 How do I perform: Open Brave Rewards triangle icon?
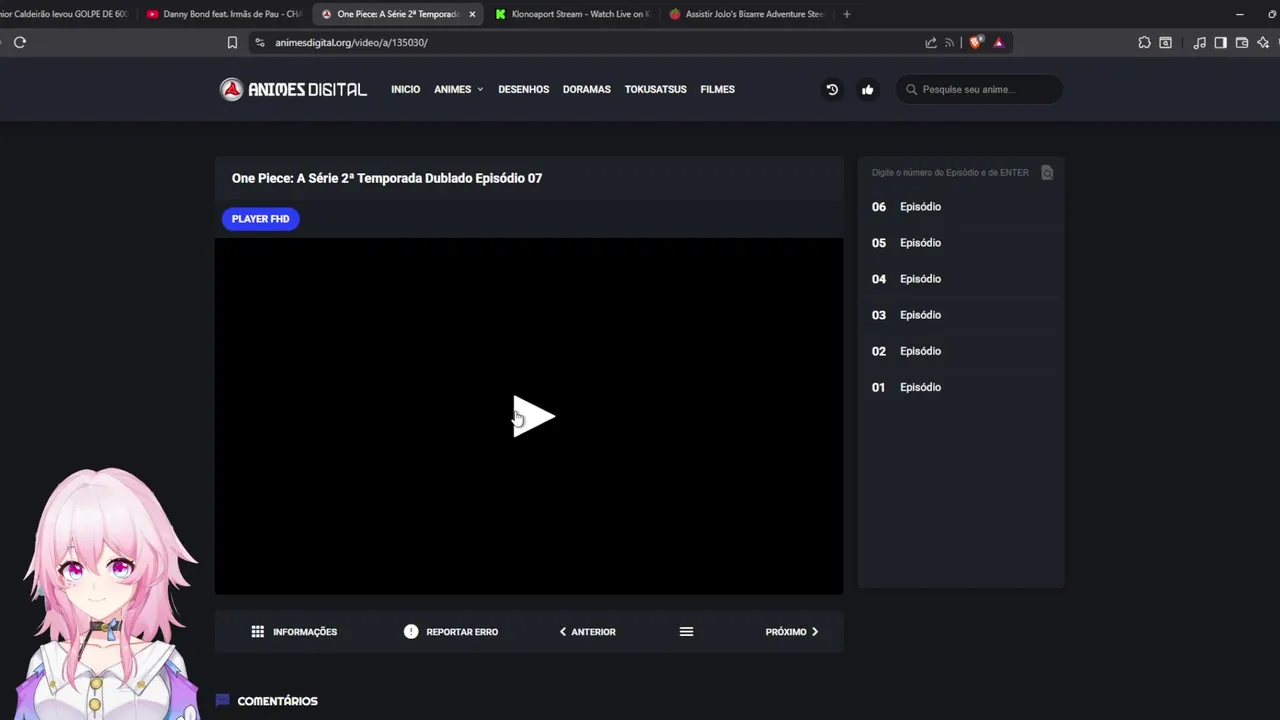(x=998, y=42)
